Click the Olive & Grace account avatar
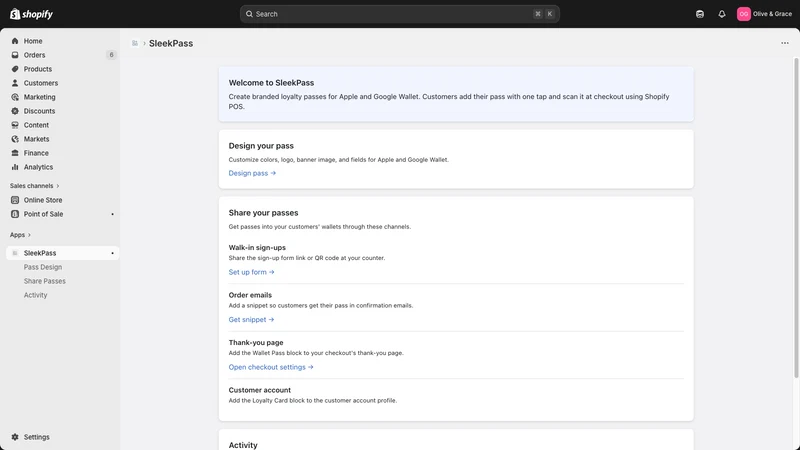This screenshot has height=450, width=800. [743, 14]
